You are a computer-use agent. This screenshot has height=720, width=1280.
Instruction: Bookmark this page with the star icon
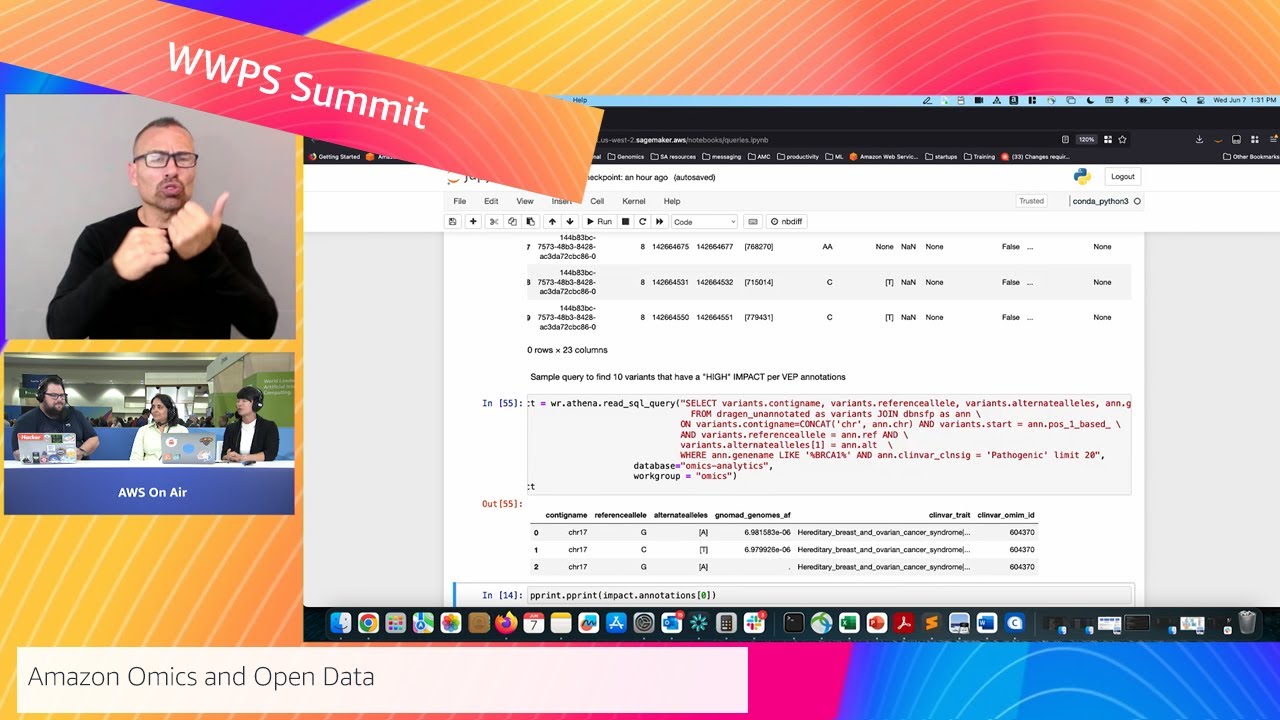tap(1123, 140)
